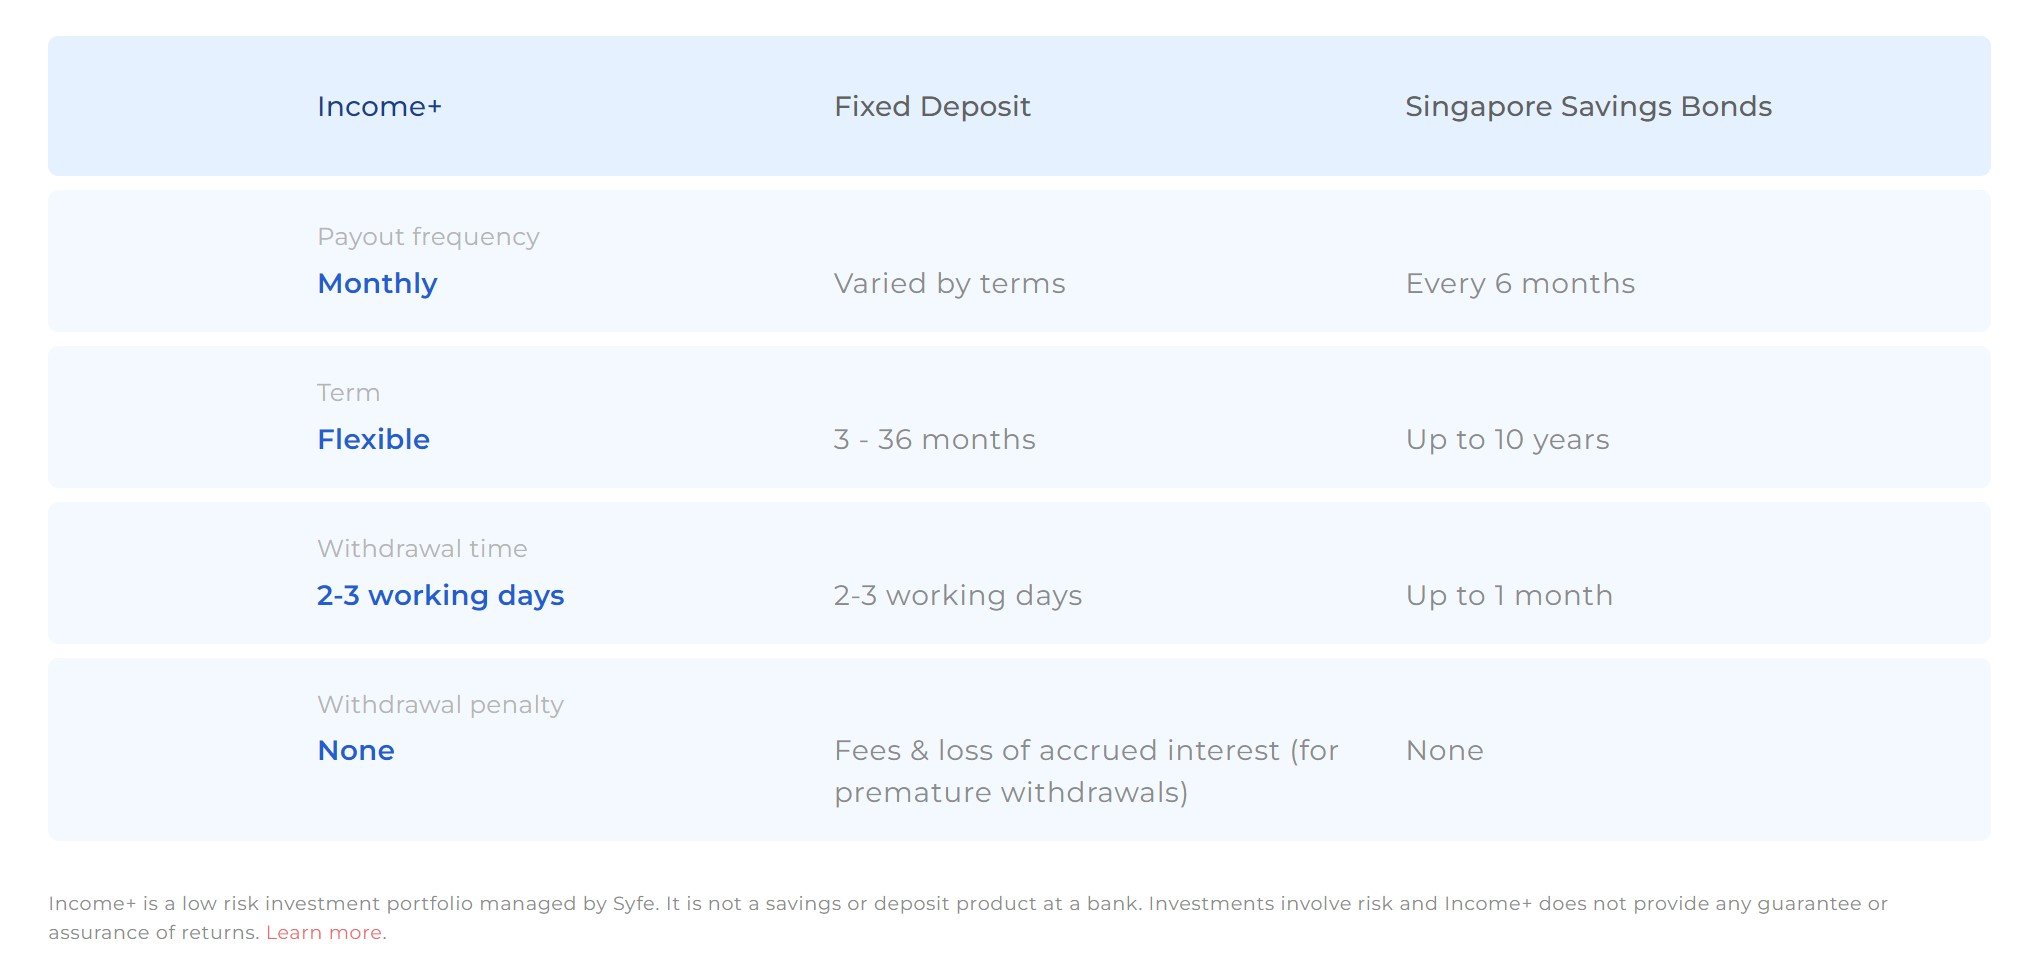The width and height of the screenshot is (2019, 976).
Task: Select the Income+ column header
Action: pyautogui.click(x=379, y=107)
